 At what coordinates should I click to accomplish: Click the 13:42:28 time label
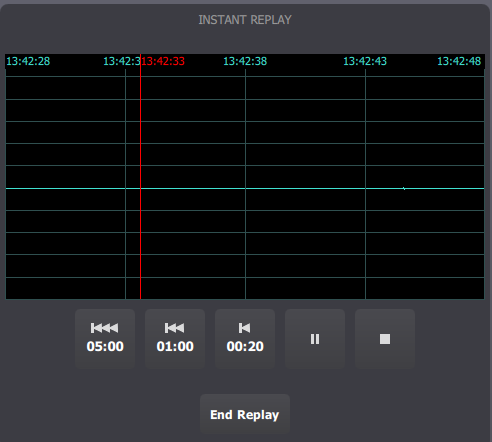tap(28, 61)
